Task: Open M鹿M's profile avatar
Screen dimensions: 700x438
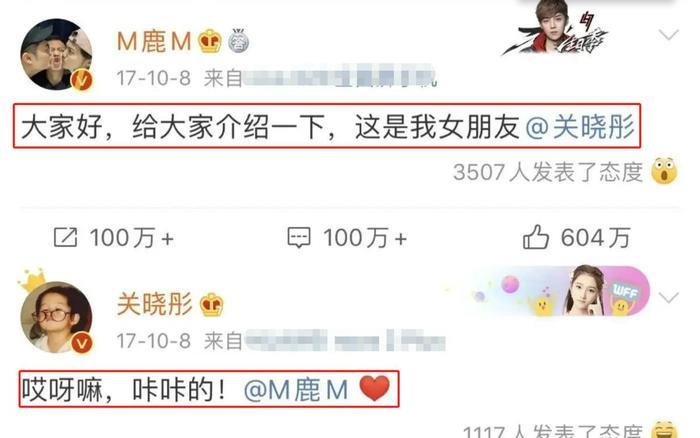Action: [x=57, y=54]
